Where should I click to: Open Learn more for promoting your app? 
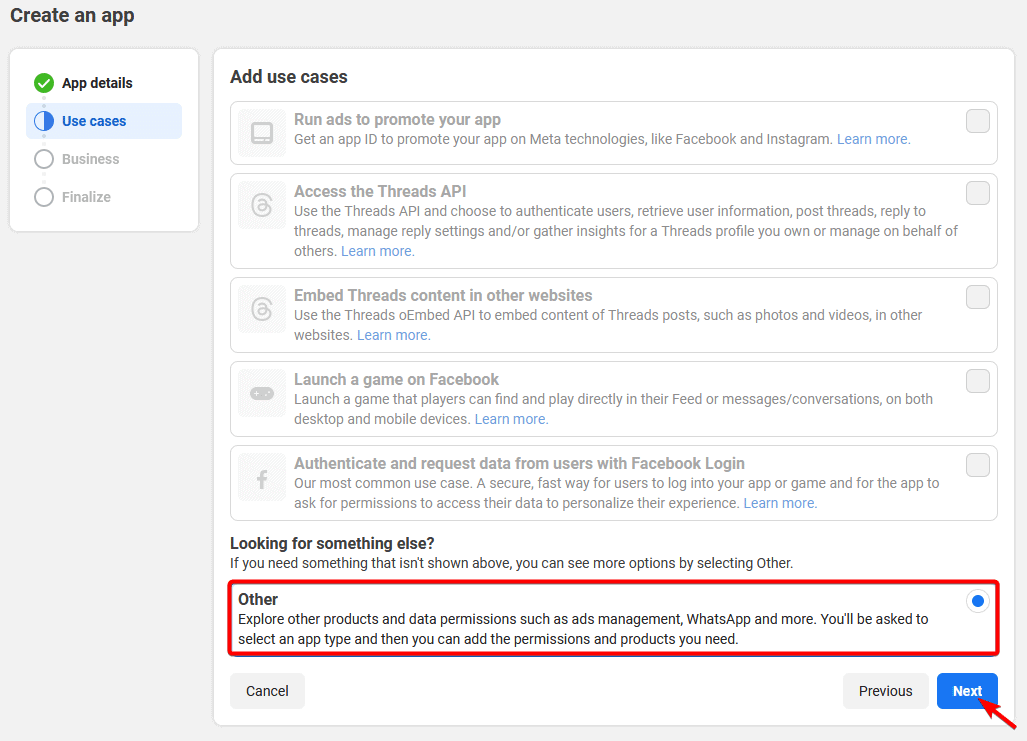click(872, 139)
